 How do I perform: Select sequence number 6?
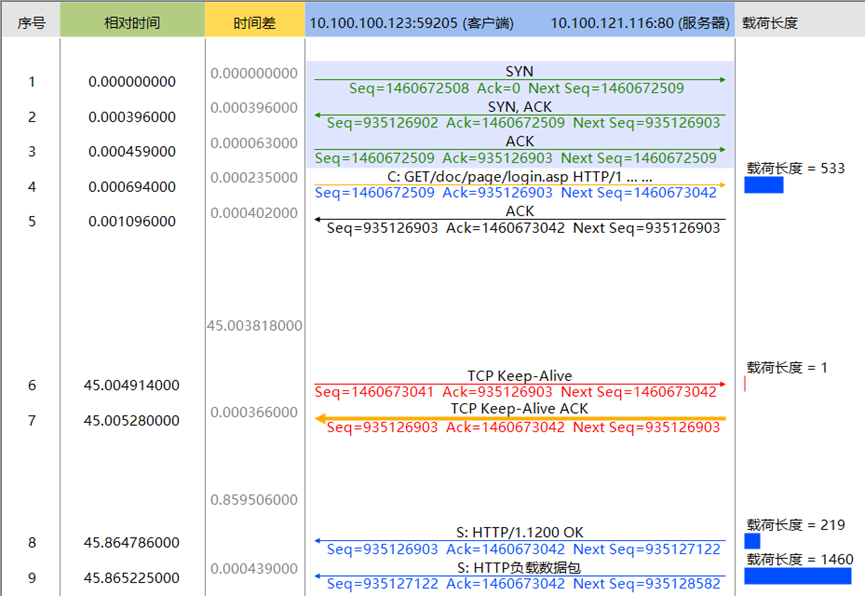pyautogui.click(x=32, y=385)
